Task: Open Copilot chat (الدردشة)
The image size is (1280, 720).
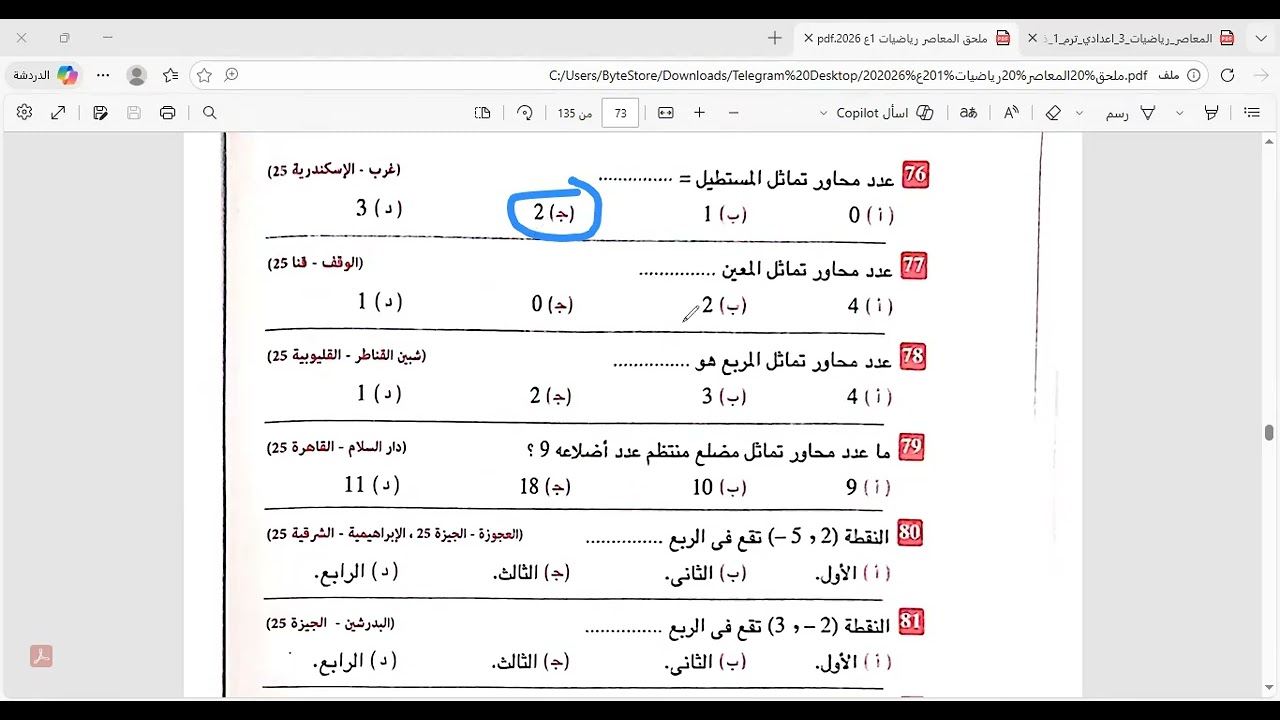Action: (45, 75)
